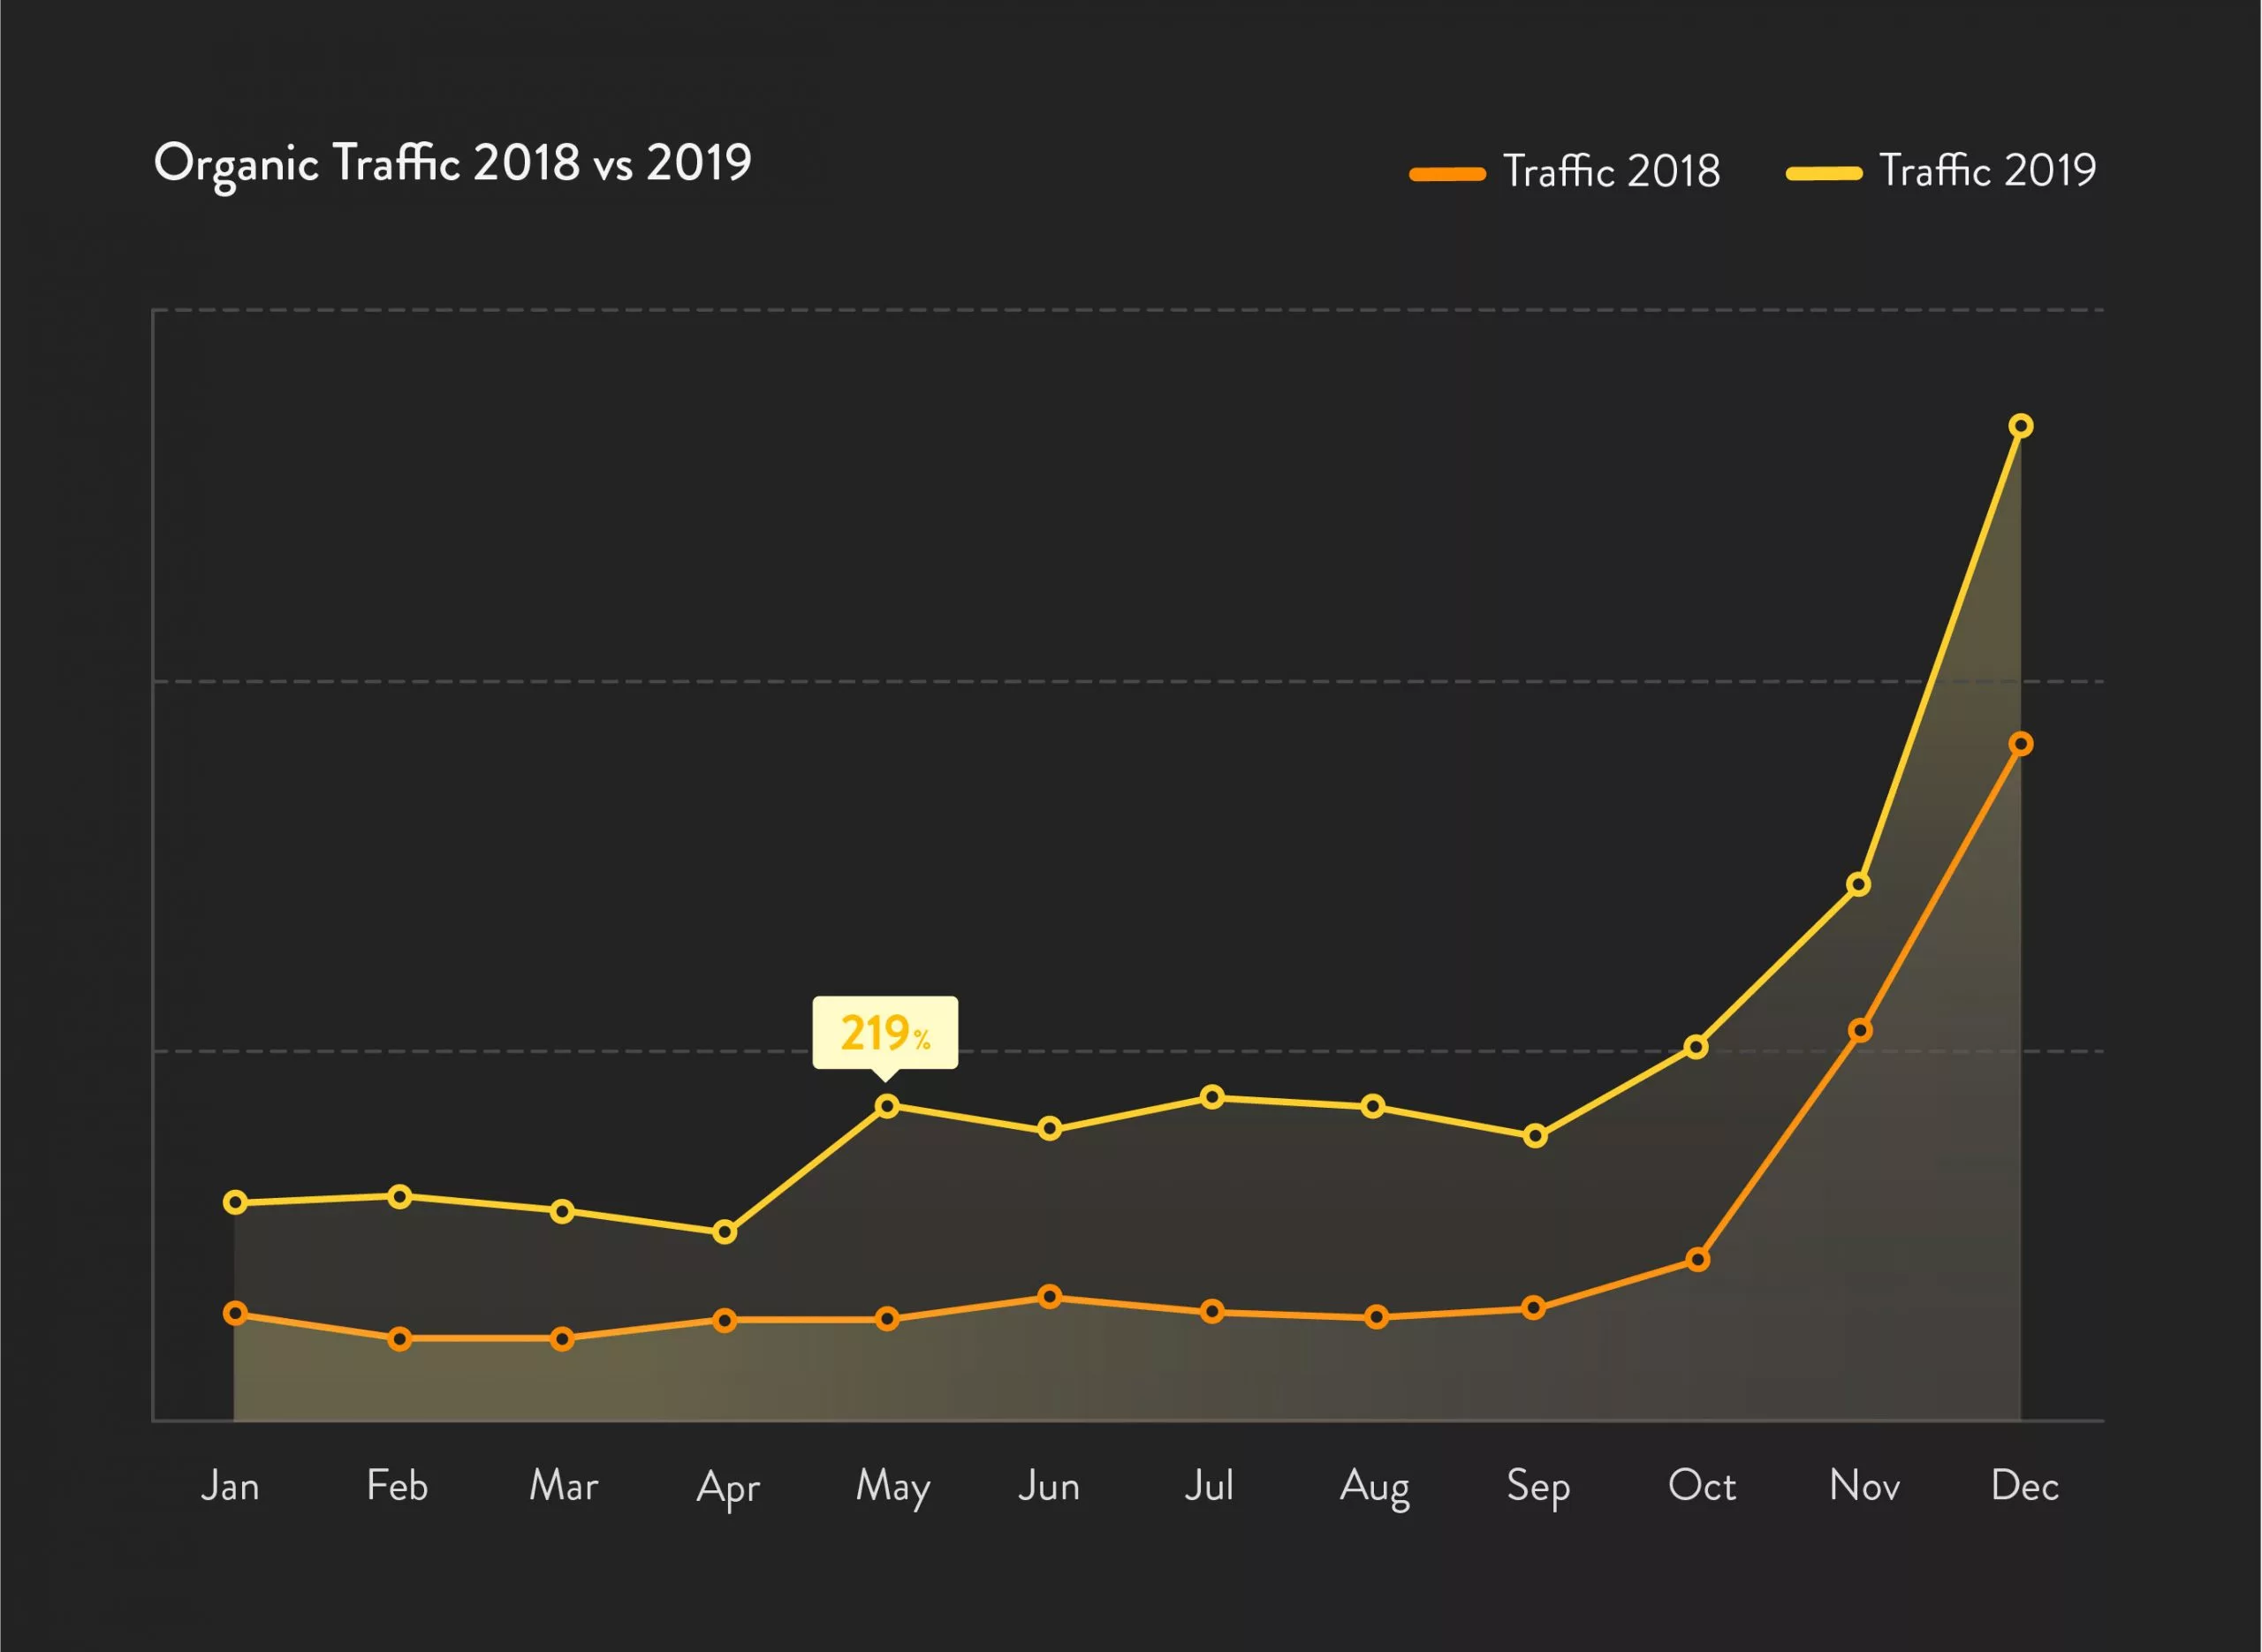Click the Mar axis label

pyautogui.click(x=563, y=1485)
